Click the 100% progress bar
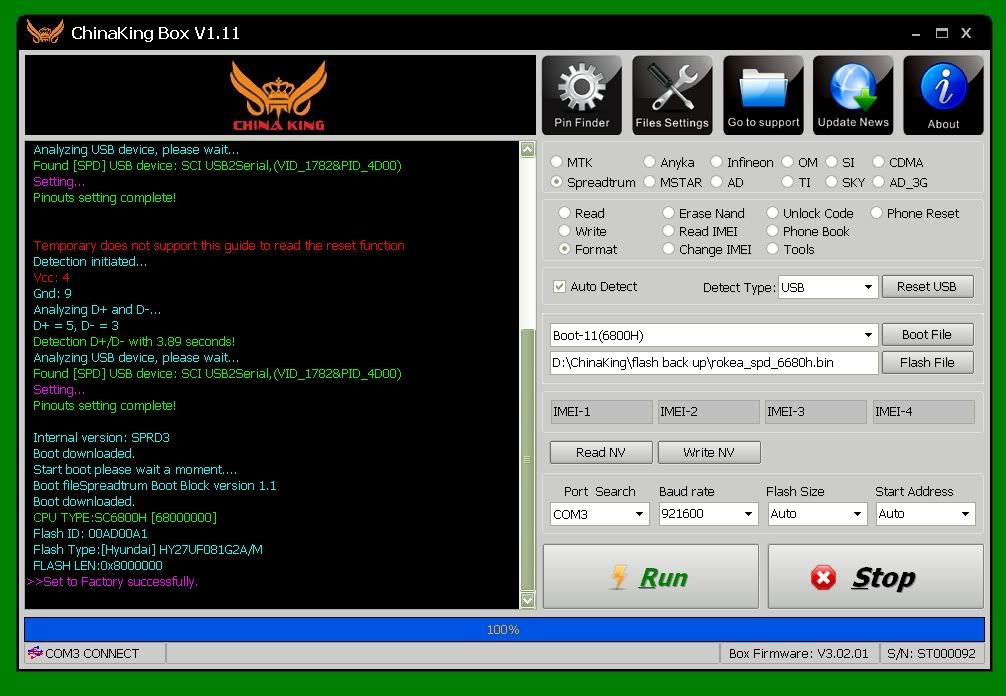This screenshot has height=696, width=1006. pyautogui.click(x=504, y=629)
